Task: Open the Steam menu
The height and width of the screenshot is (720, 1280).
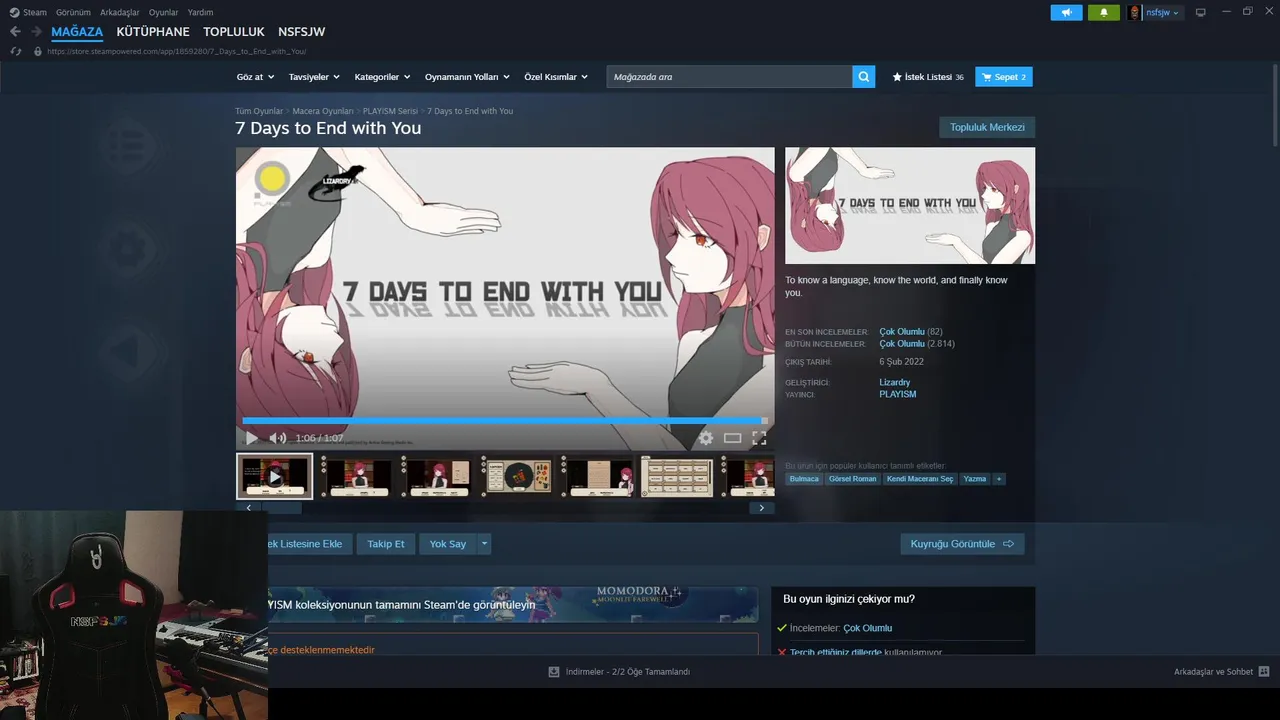Action: [x=35, y=12]
